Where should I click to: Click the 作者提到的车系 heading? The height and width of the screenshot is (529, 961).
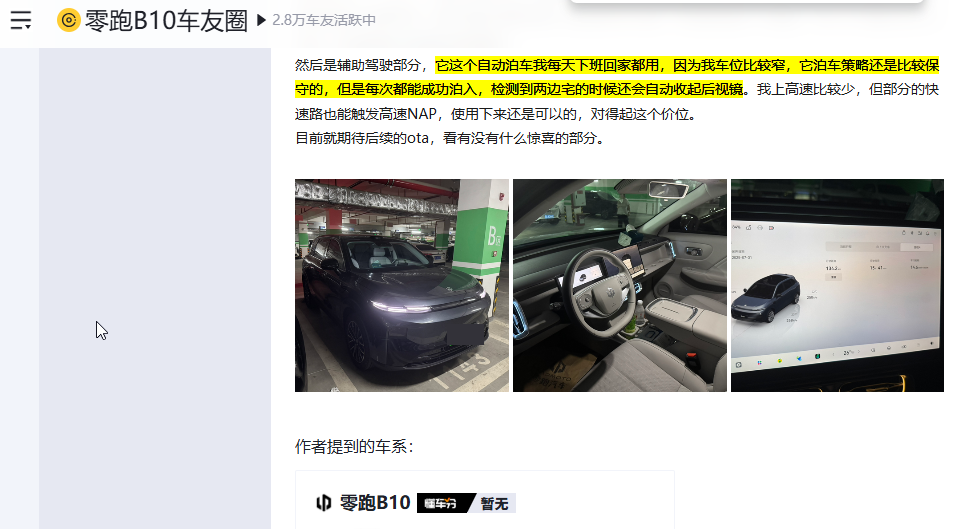354,446
